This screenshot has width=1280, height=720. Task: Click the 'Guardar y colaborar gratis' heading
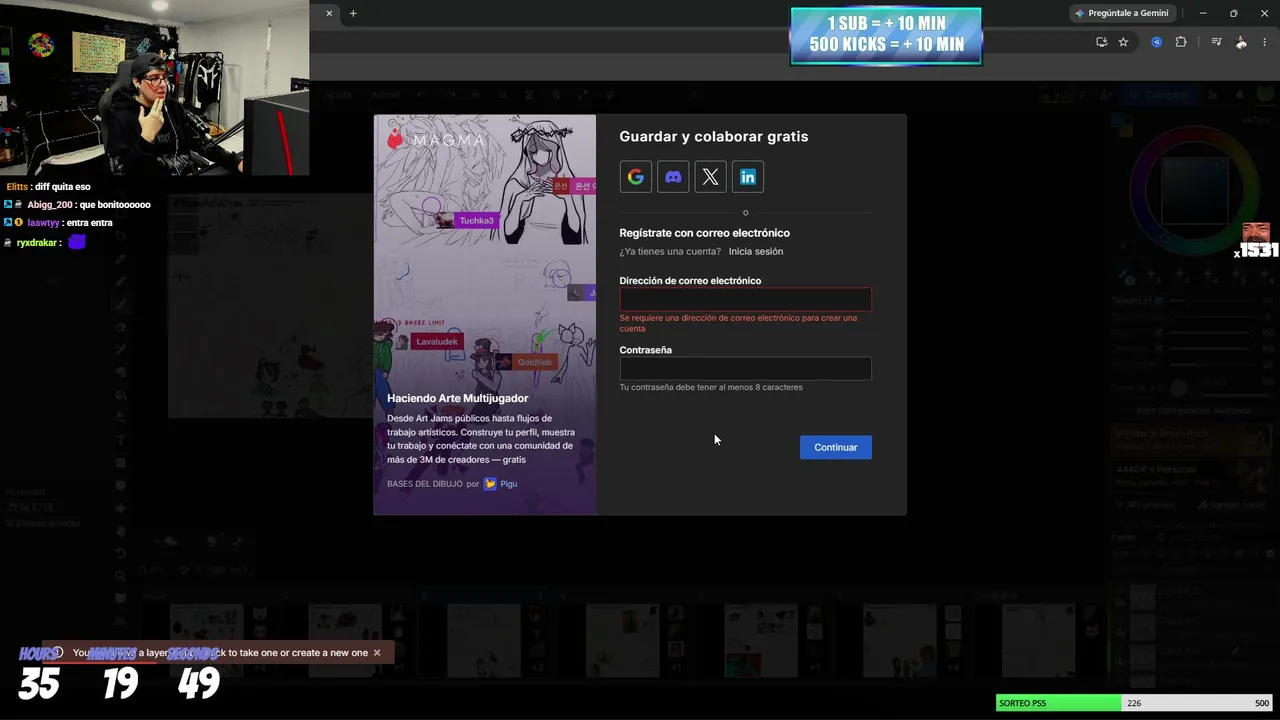[714, 137]
